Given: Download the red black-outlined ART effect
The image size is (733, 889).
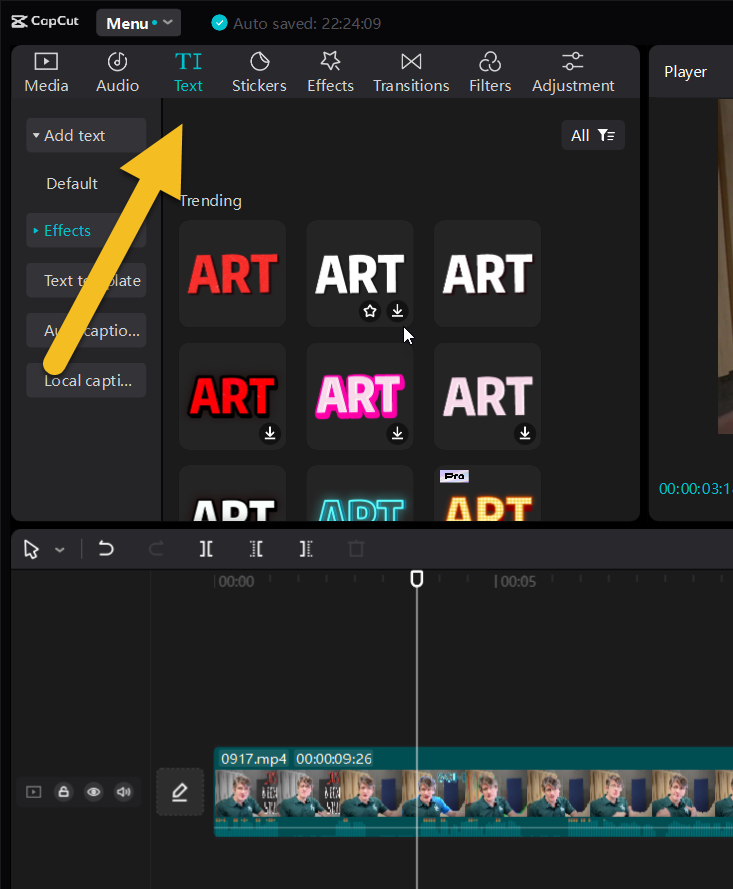Looking at the screenshot, I should coord(270,433).
